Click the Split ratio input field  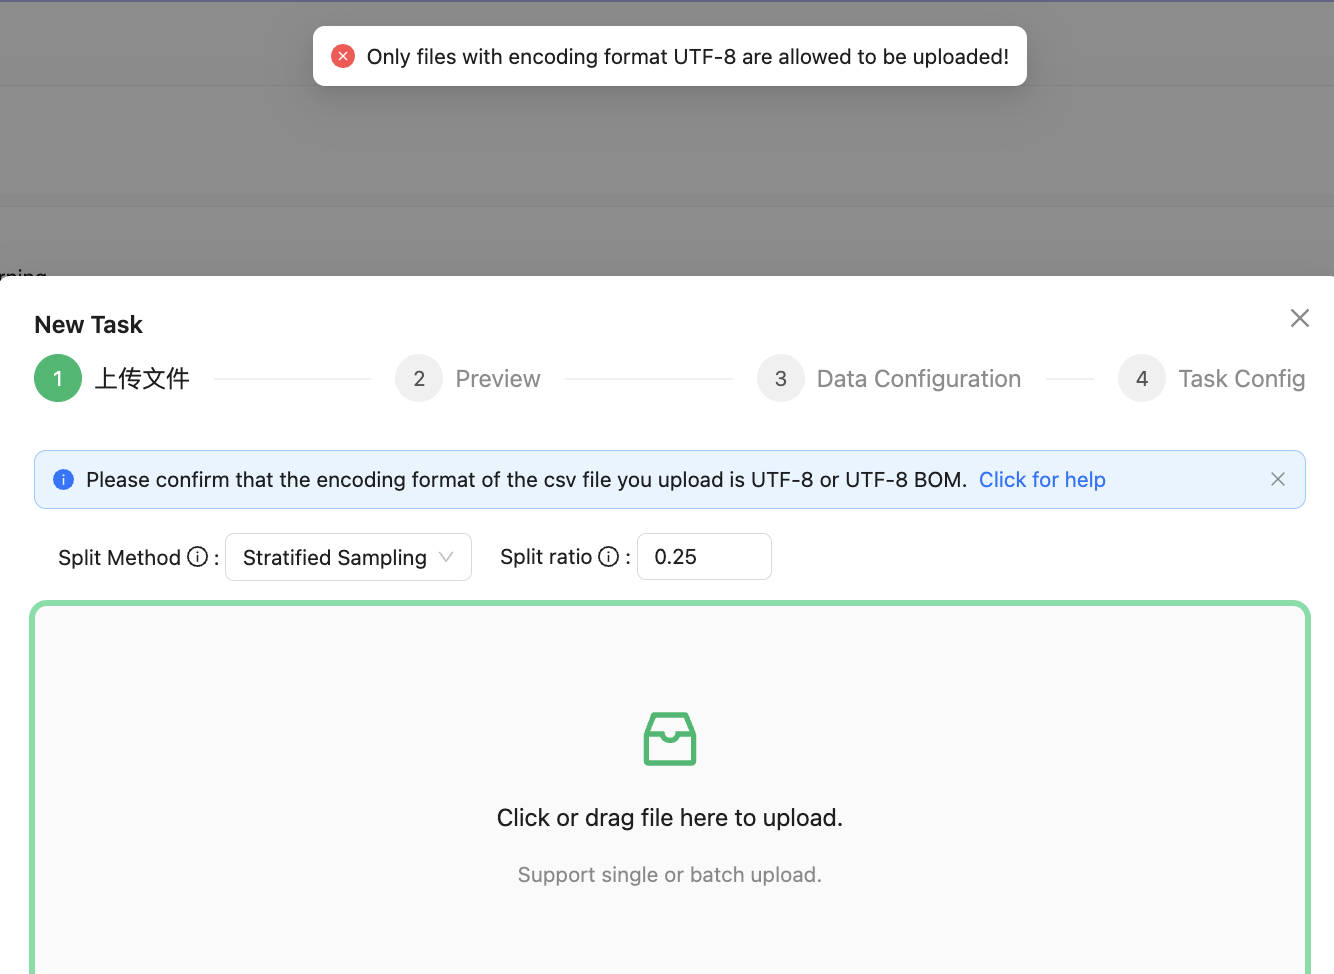tap(704, 557)
